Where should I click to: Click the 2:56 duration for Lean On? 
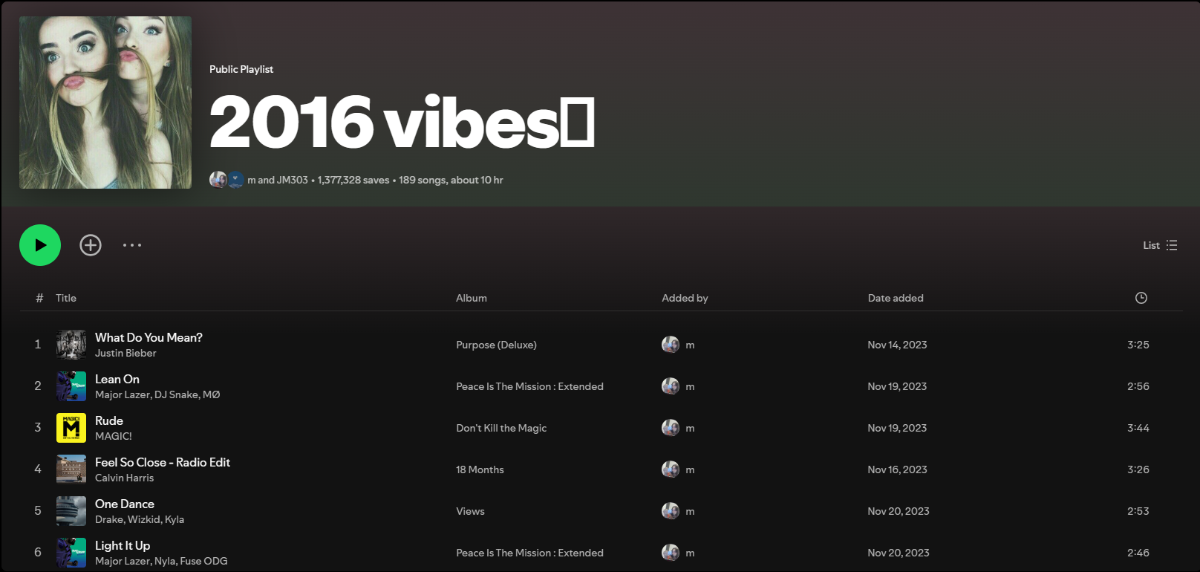(x=1138, y=386)
